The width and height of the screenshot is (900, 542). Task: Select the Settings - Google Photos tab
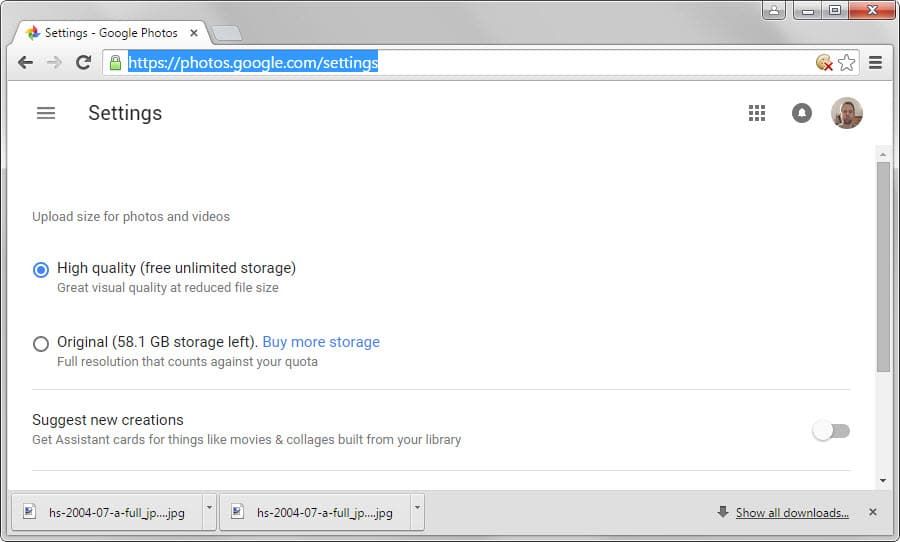(109, 33)
